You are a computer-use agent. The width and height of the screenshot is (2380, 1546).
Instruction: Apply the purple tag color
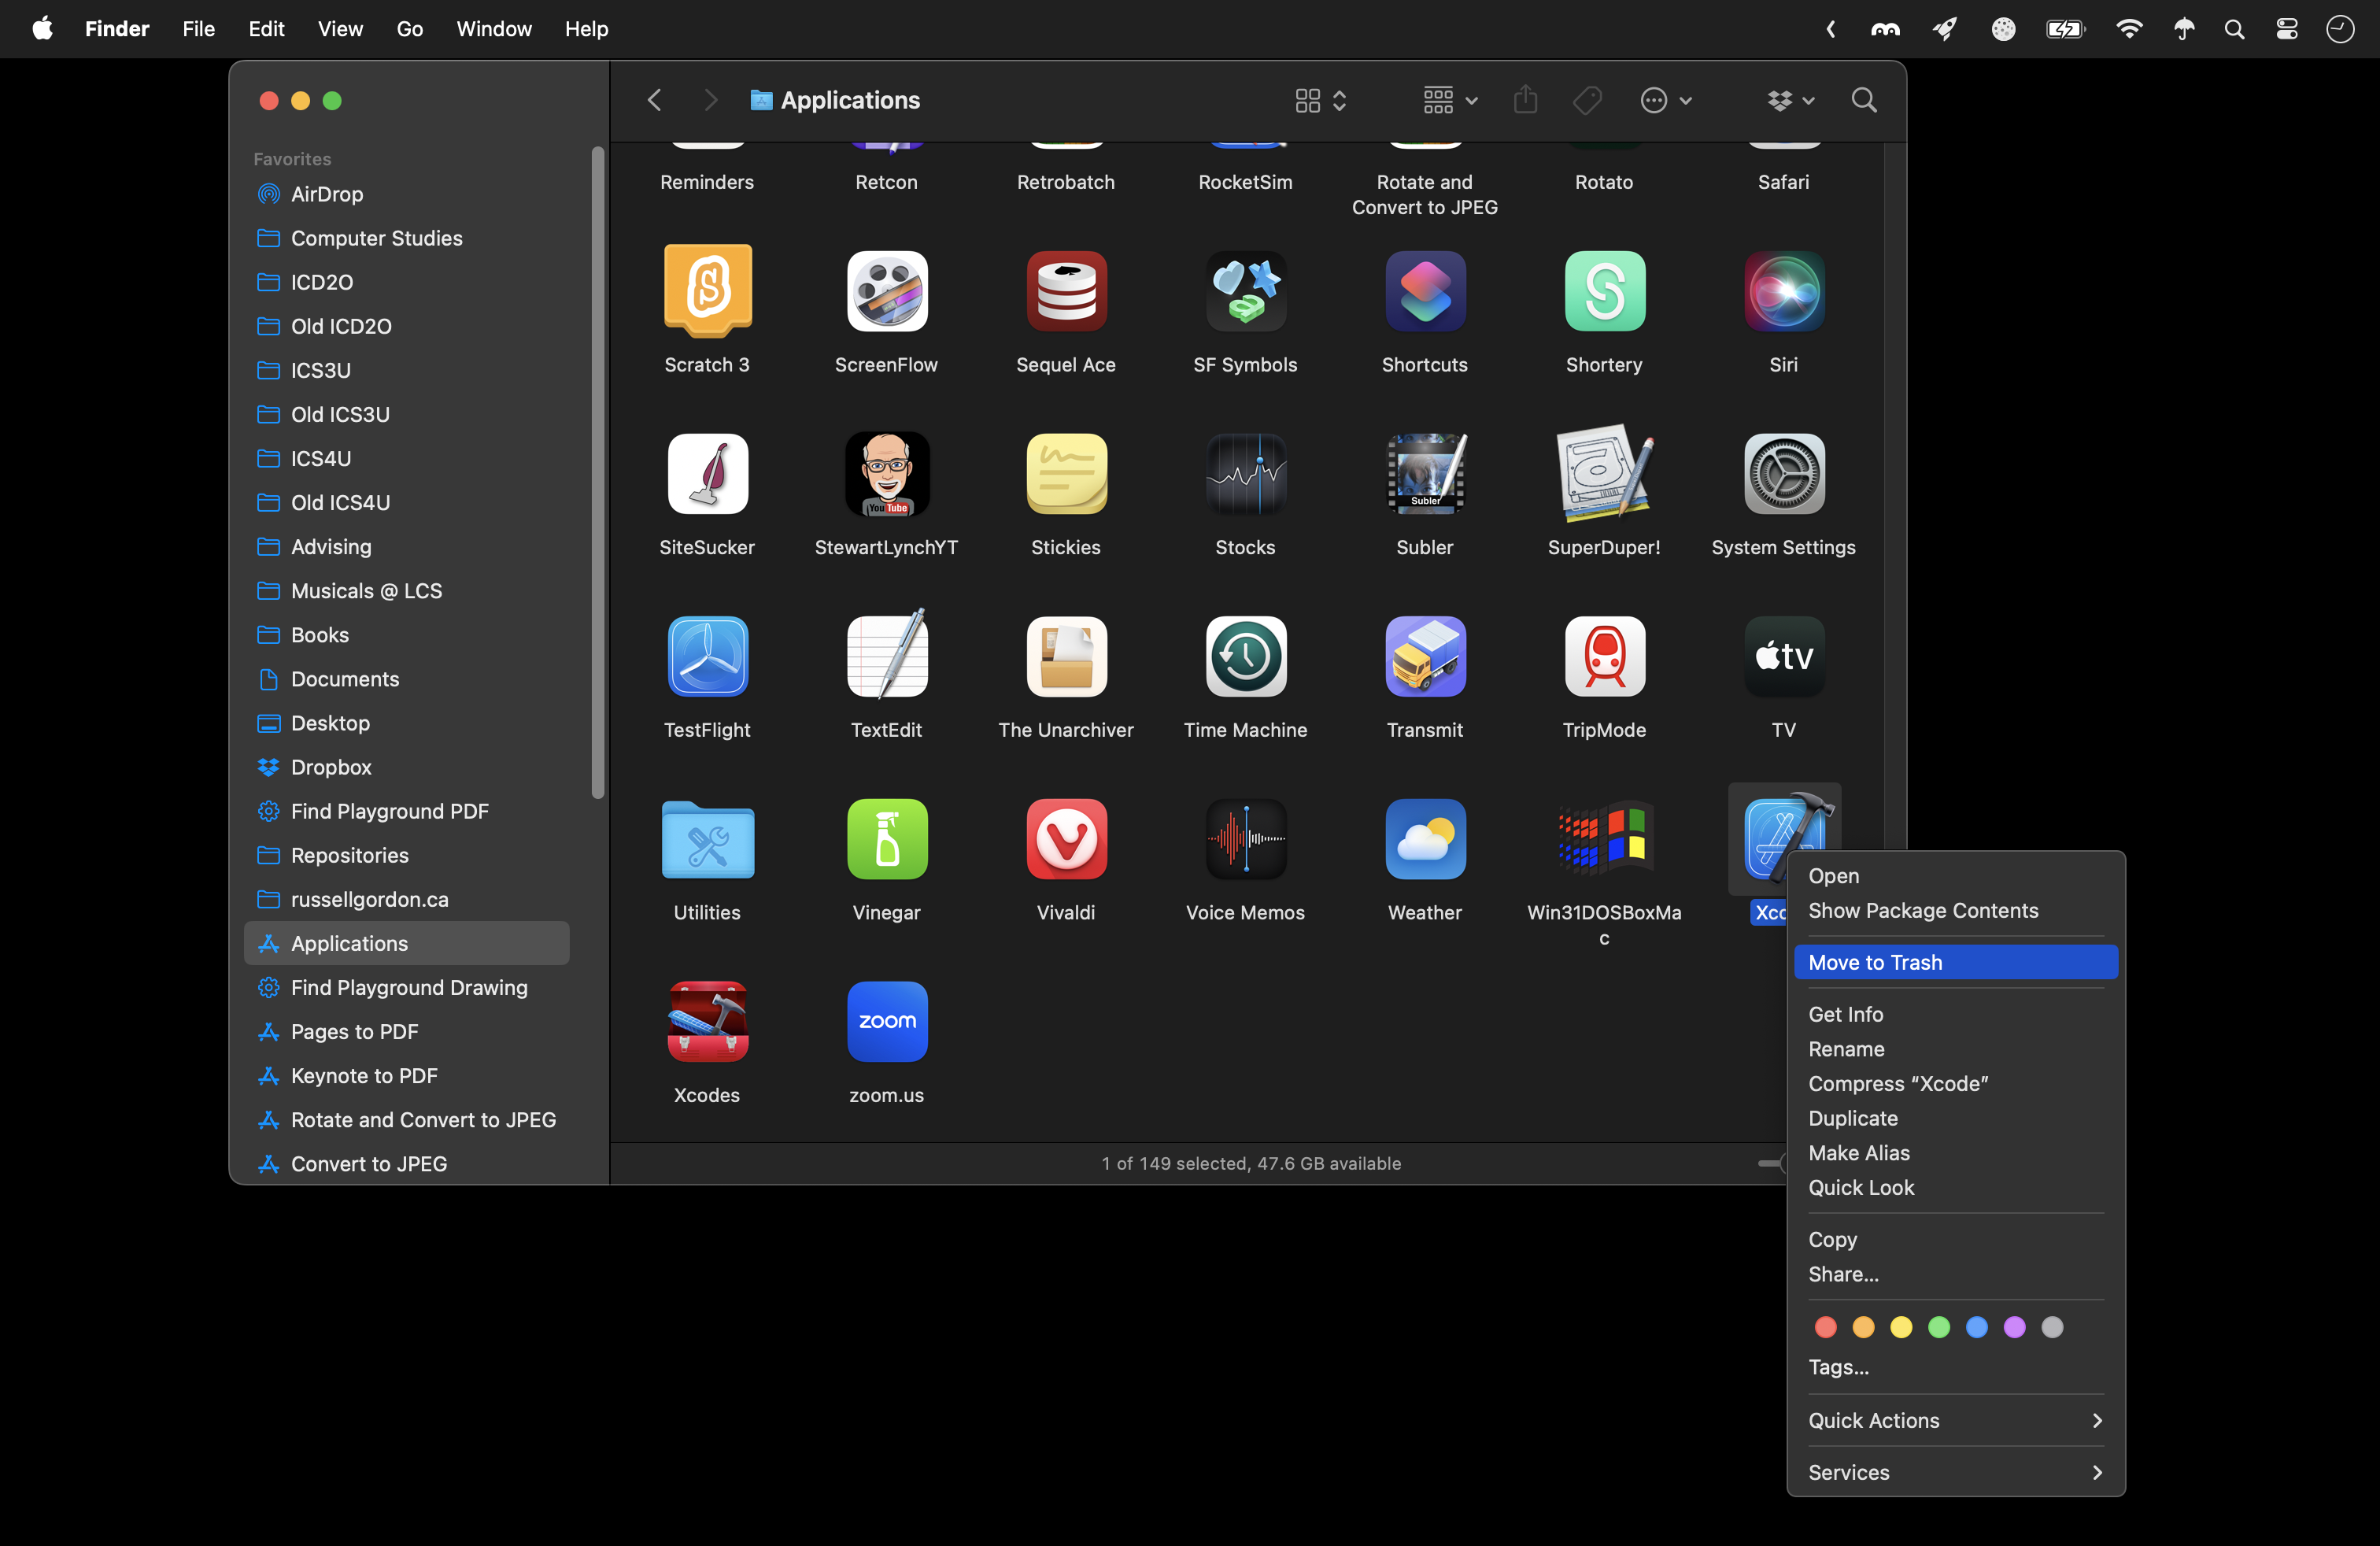tap(2014, 1327)
